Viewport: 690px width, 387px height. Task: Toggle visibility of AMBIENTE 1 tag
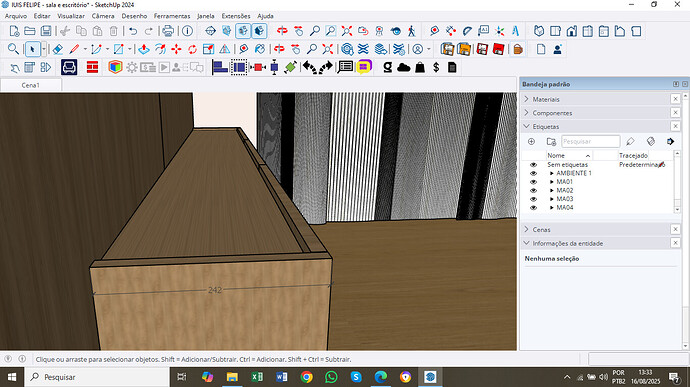pos(533,173)
